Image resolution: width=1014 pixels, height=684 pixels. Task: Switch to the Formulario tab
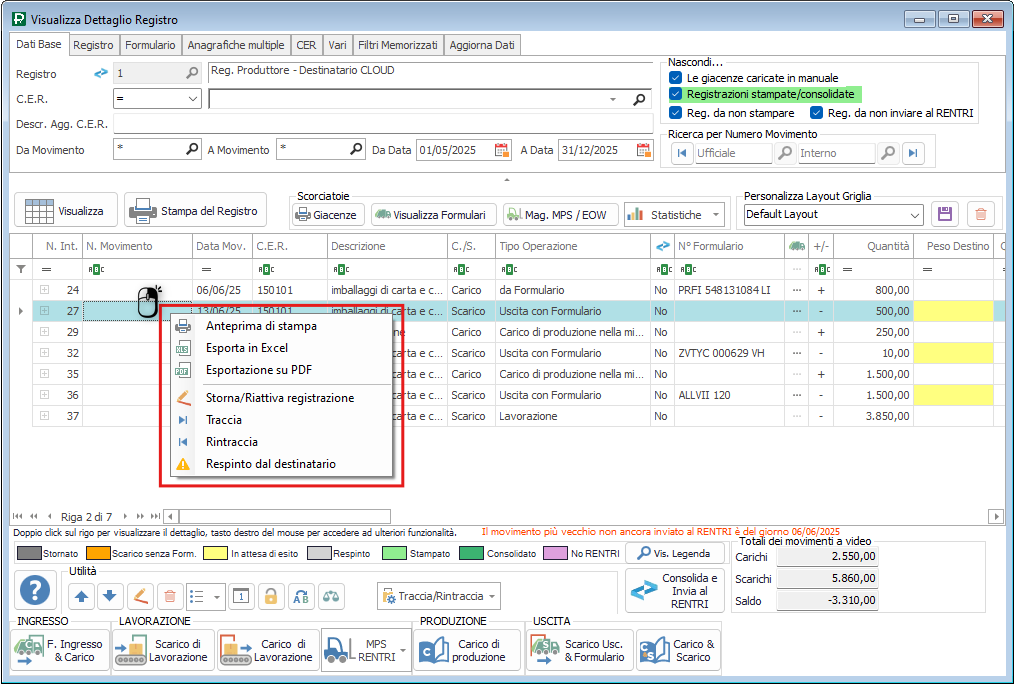151,45
